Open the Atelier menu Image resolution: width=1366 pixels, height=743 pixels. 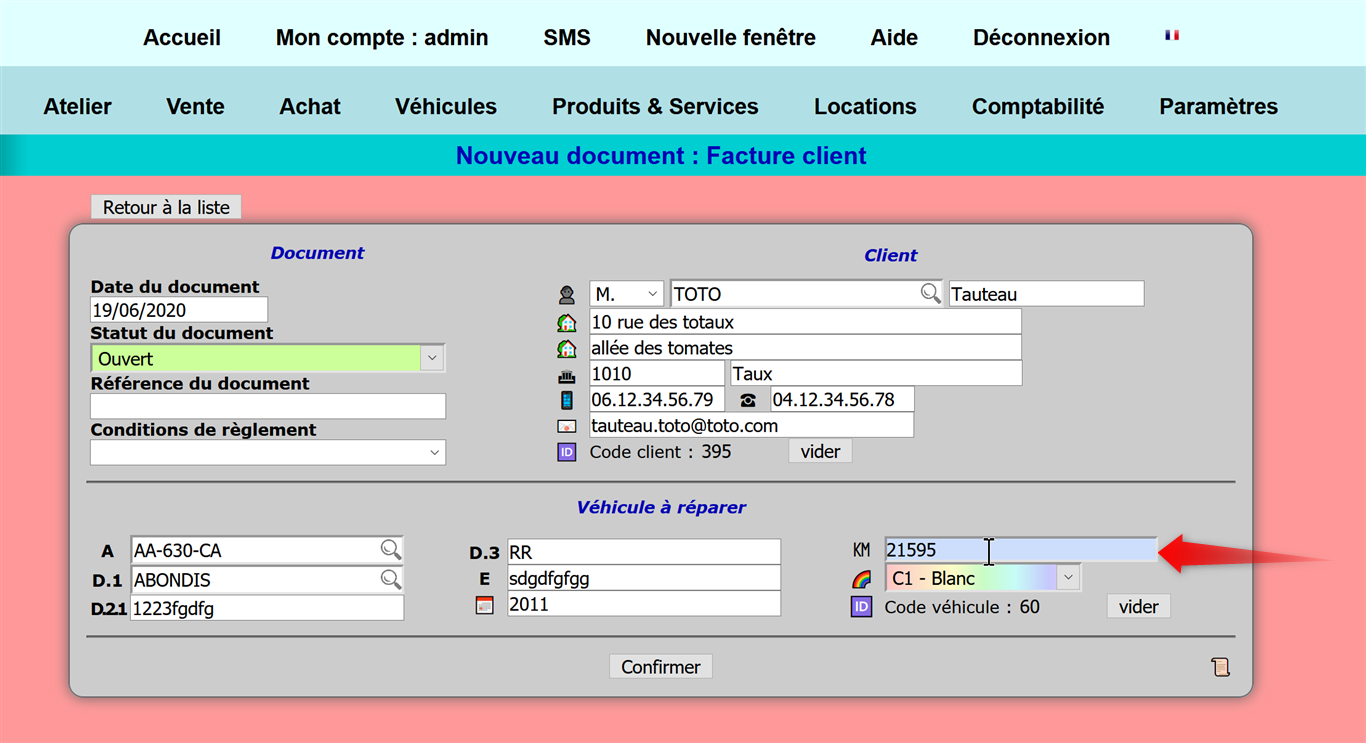78,107
